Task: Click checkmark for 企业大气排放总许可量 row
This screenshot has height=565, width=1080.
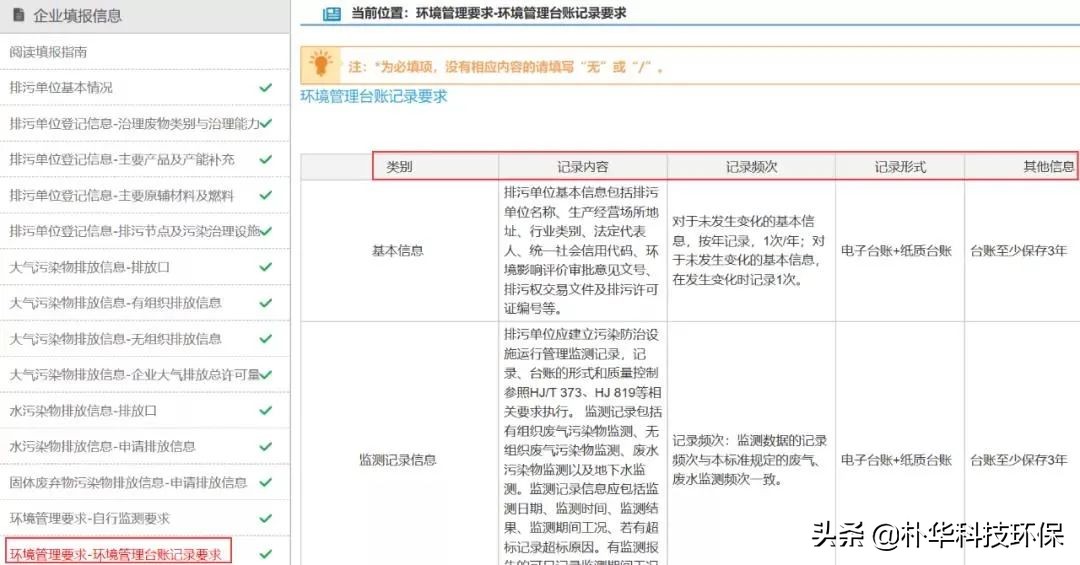Action: pyautogui.click(x=265, y=374)
